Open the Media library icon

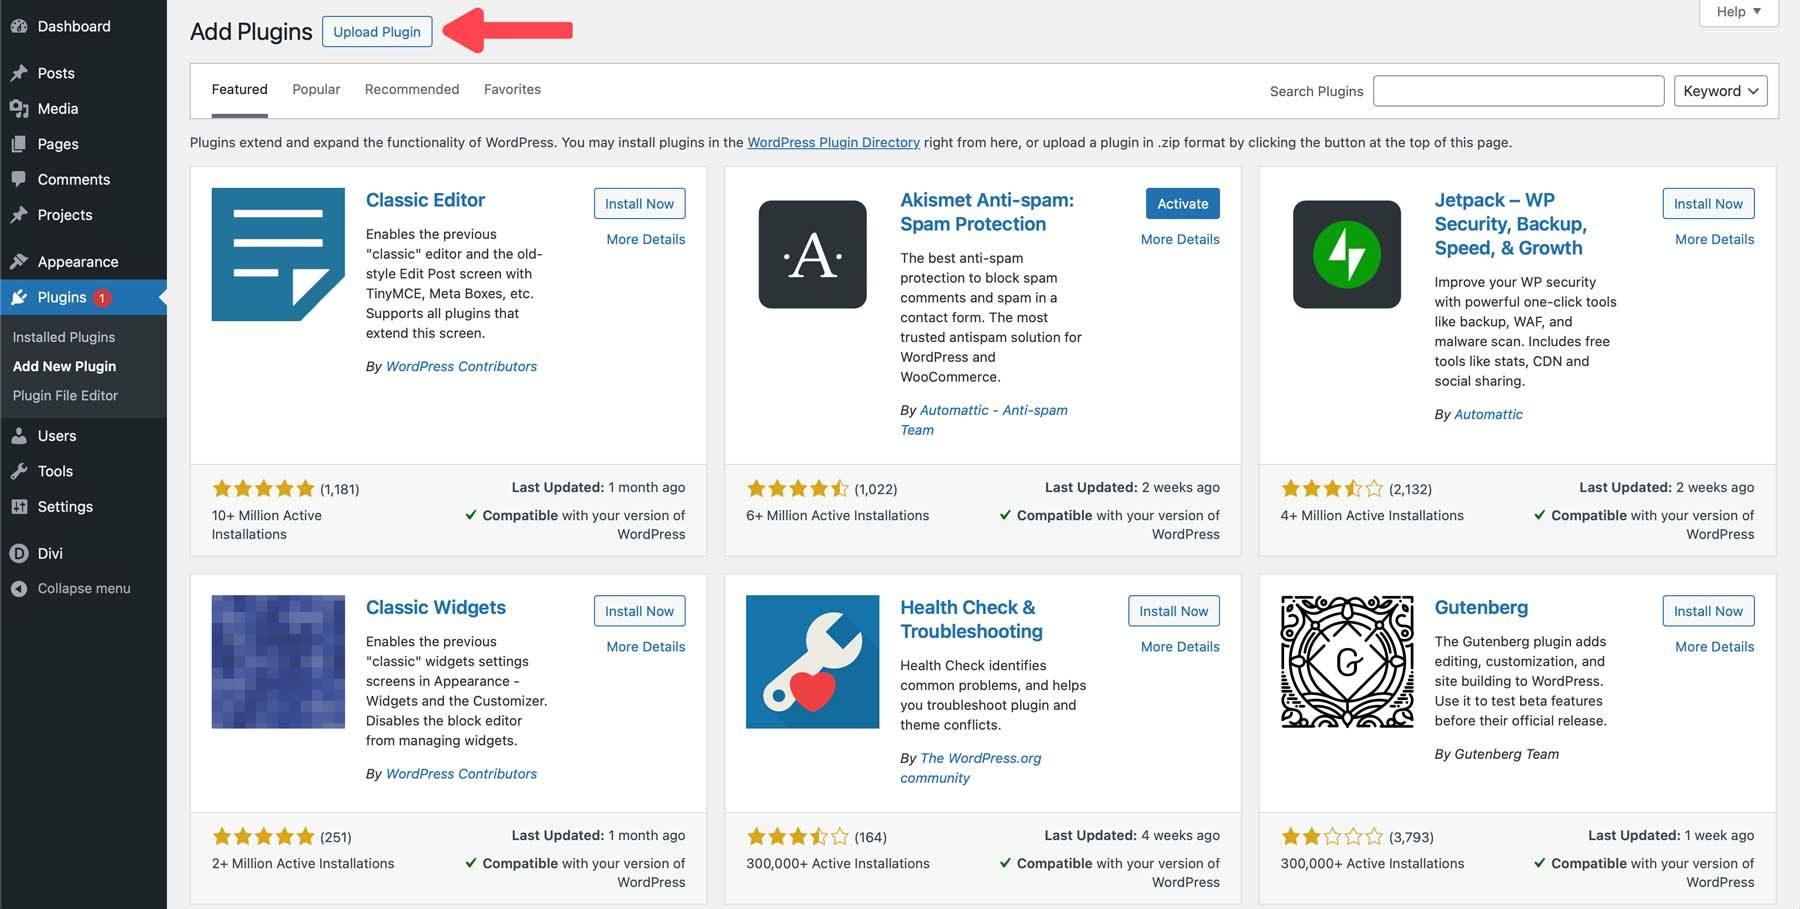point(18,108)
